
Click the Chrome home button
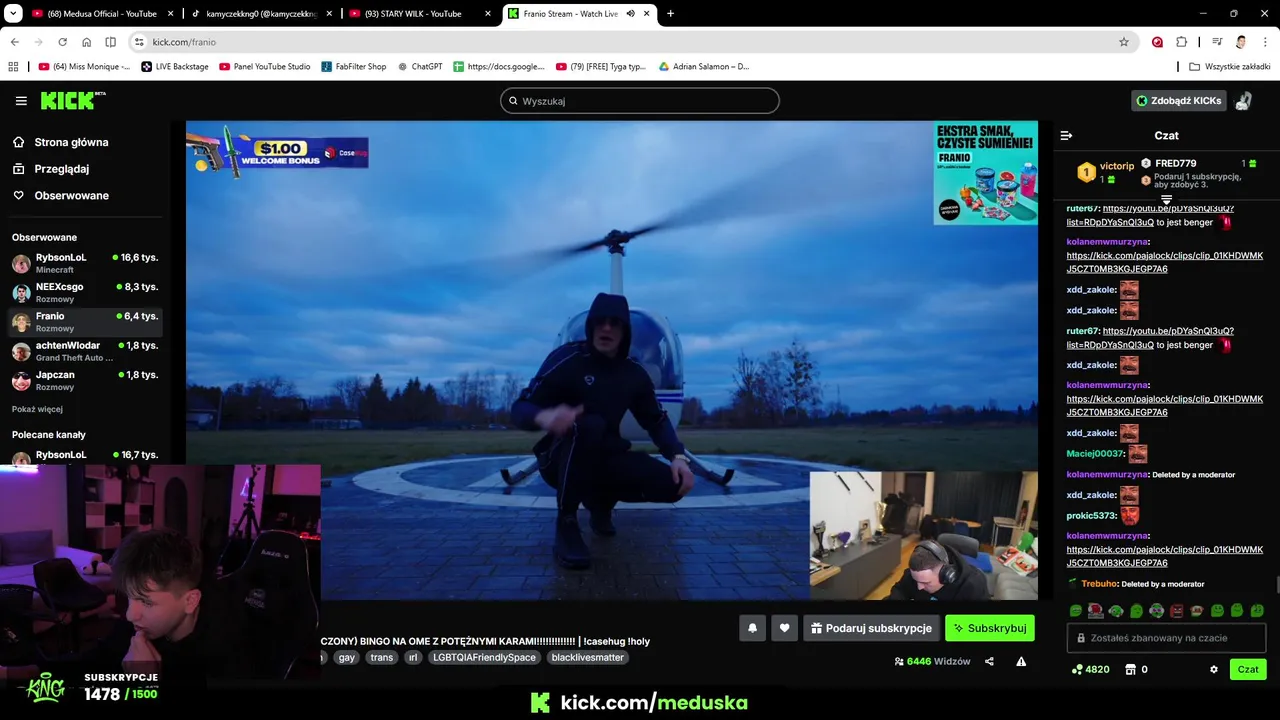click(87, 42)
